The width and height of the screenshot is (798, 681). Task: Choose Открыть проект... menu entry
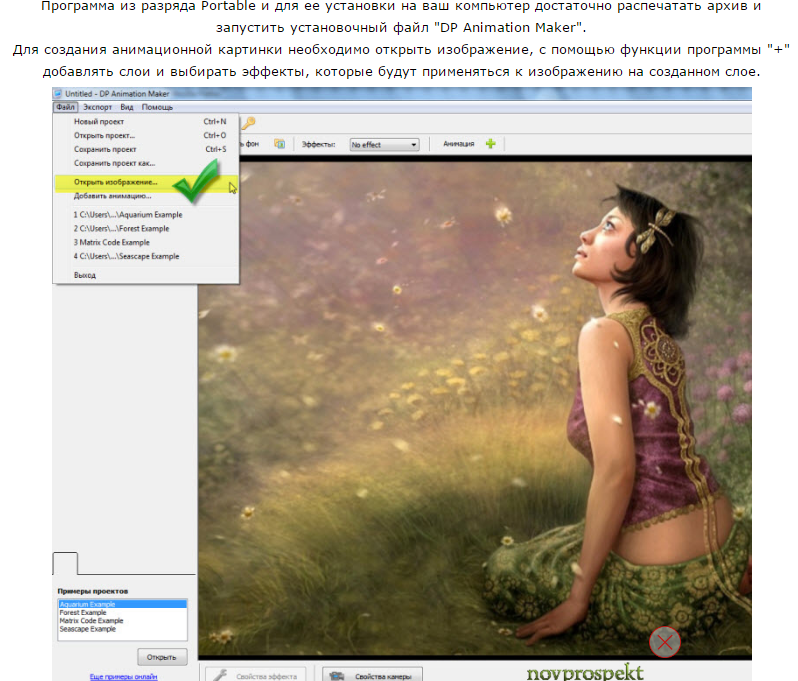tap(146, 135)
